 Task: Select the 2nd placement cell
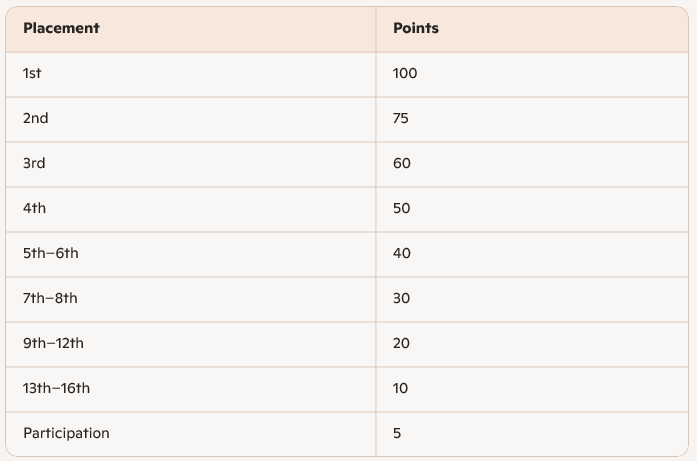pos(36,118)
